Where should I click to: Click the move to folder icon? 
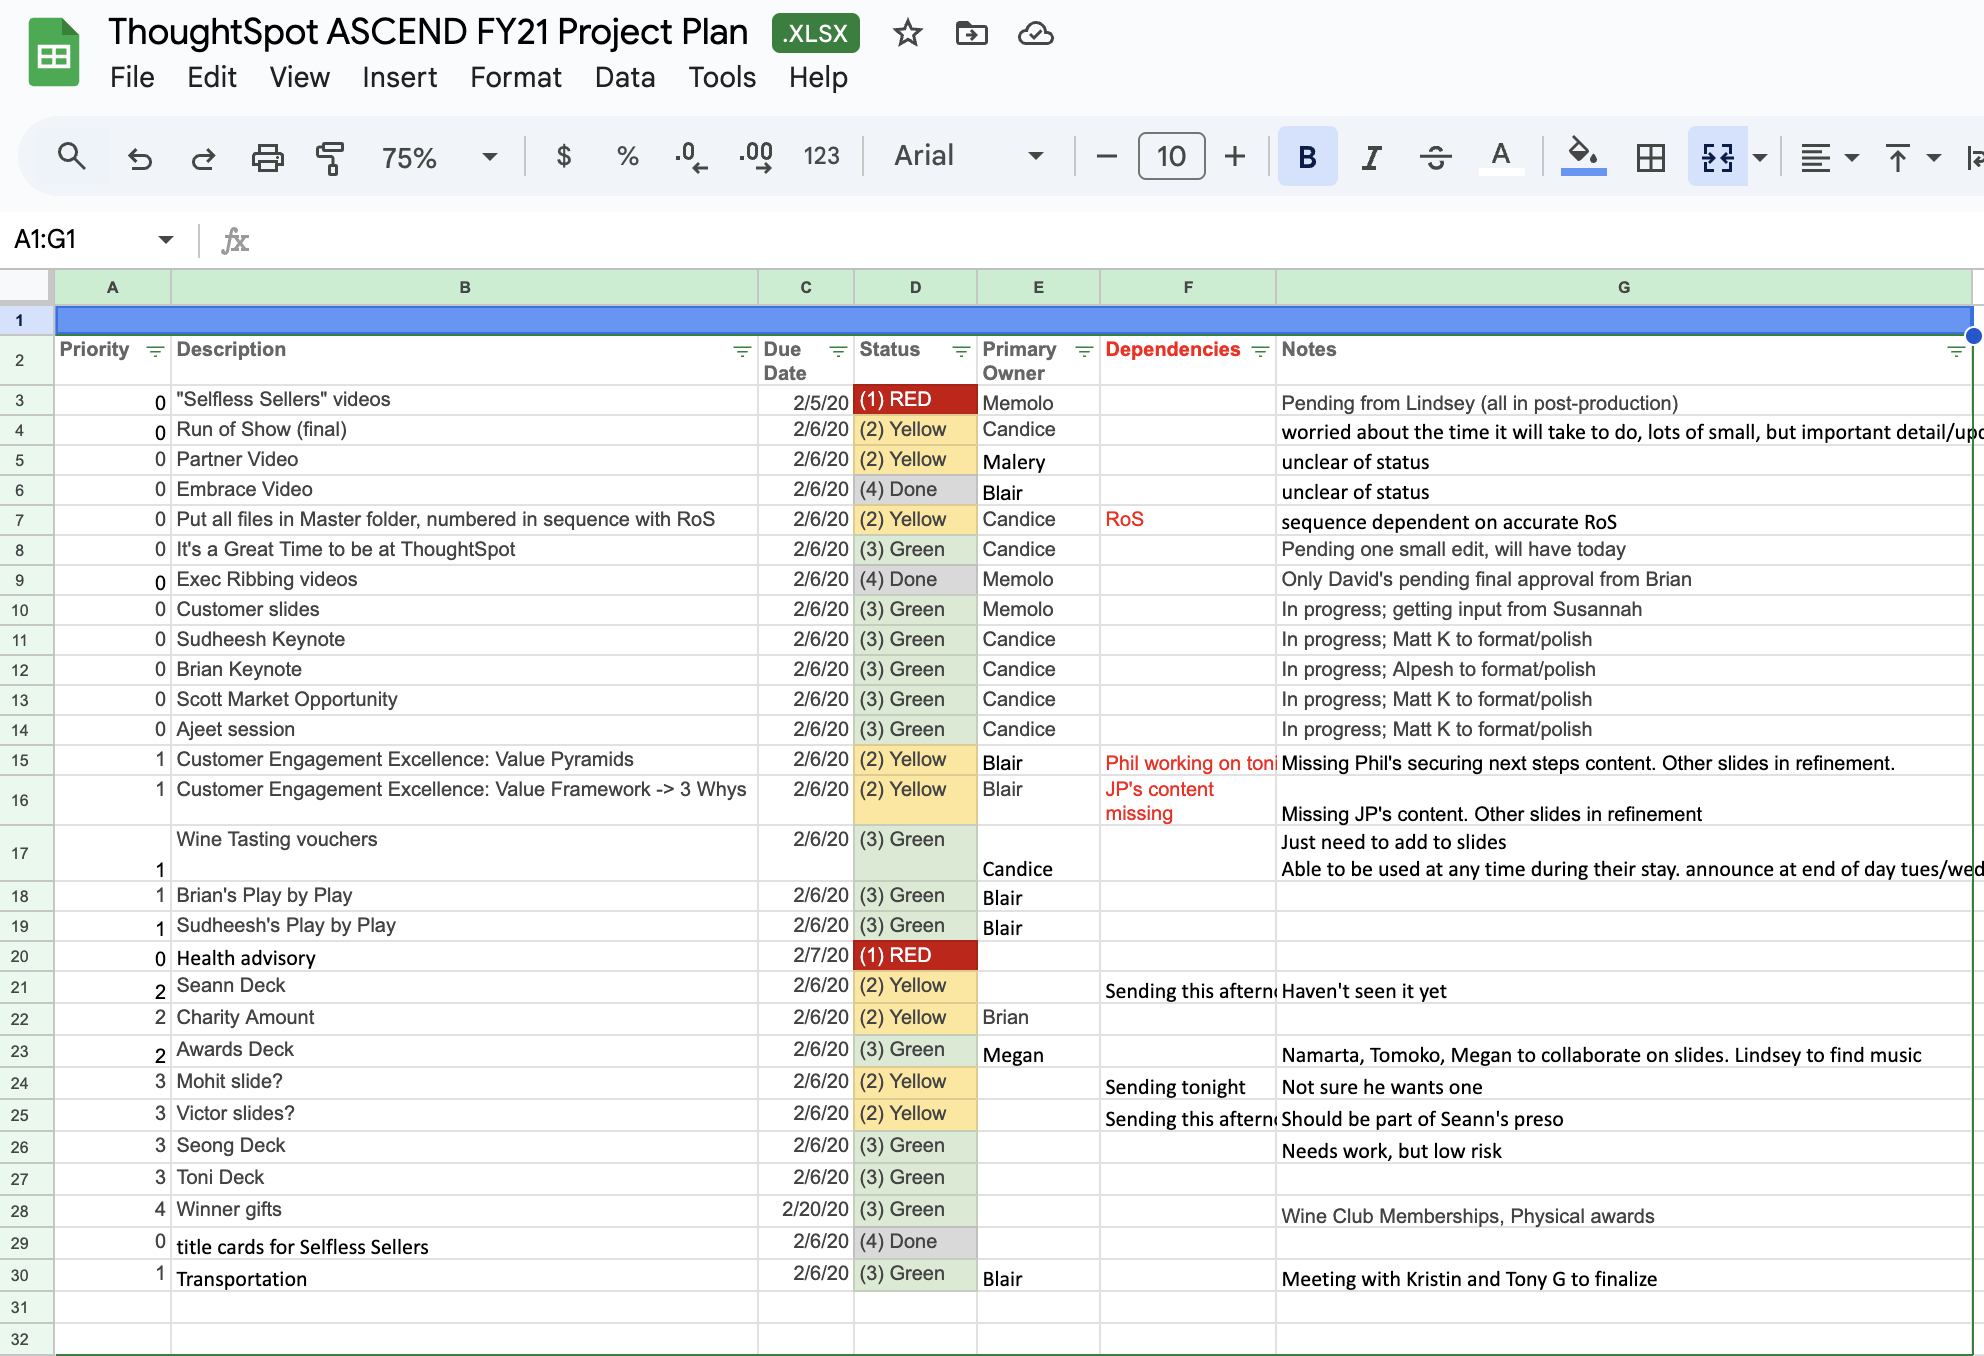(x=971, y=34)
